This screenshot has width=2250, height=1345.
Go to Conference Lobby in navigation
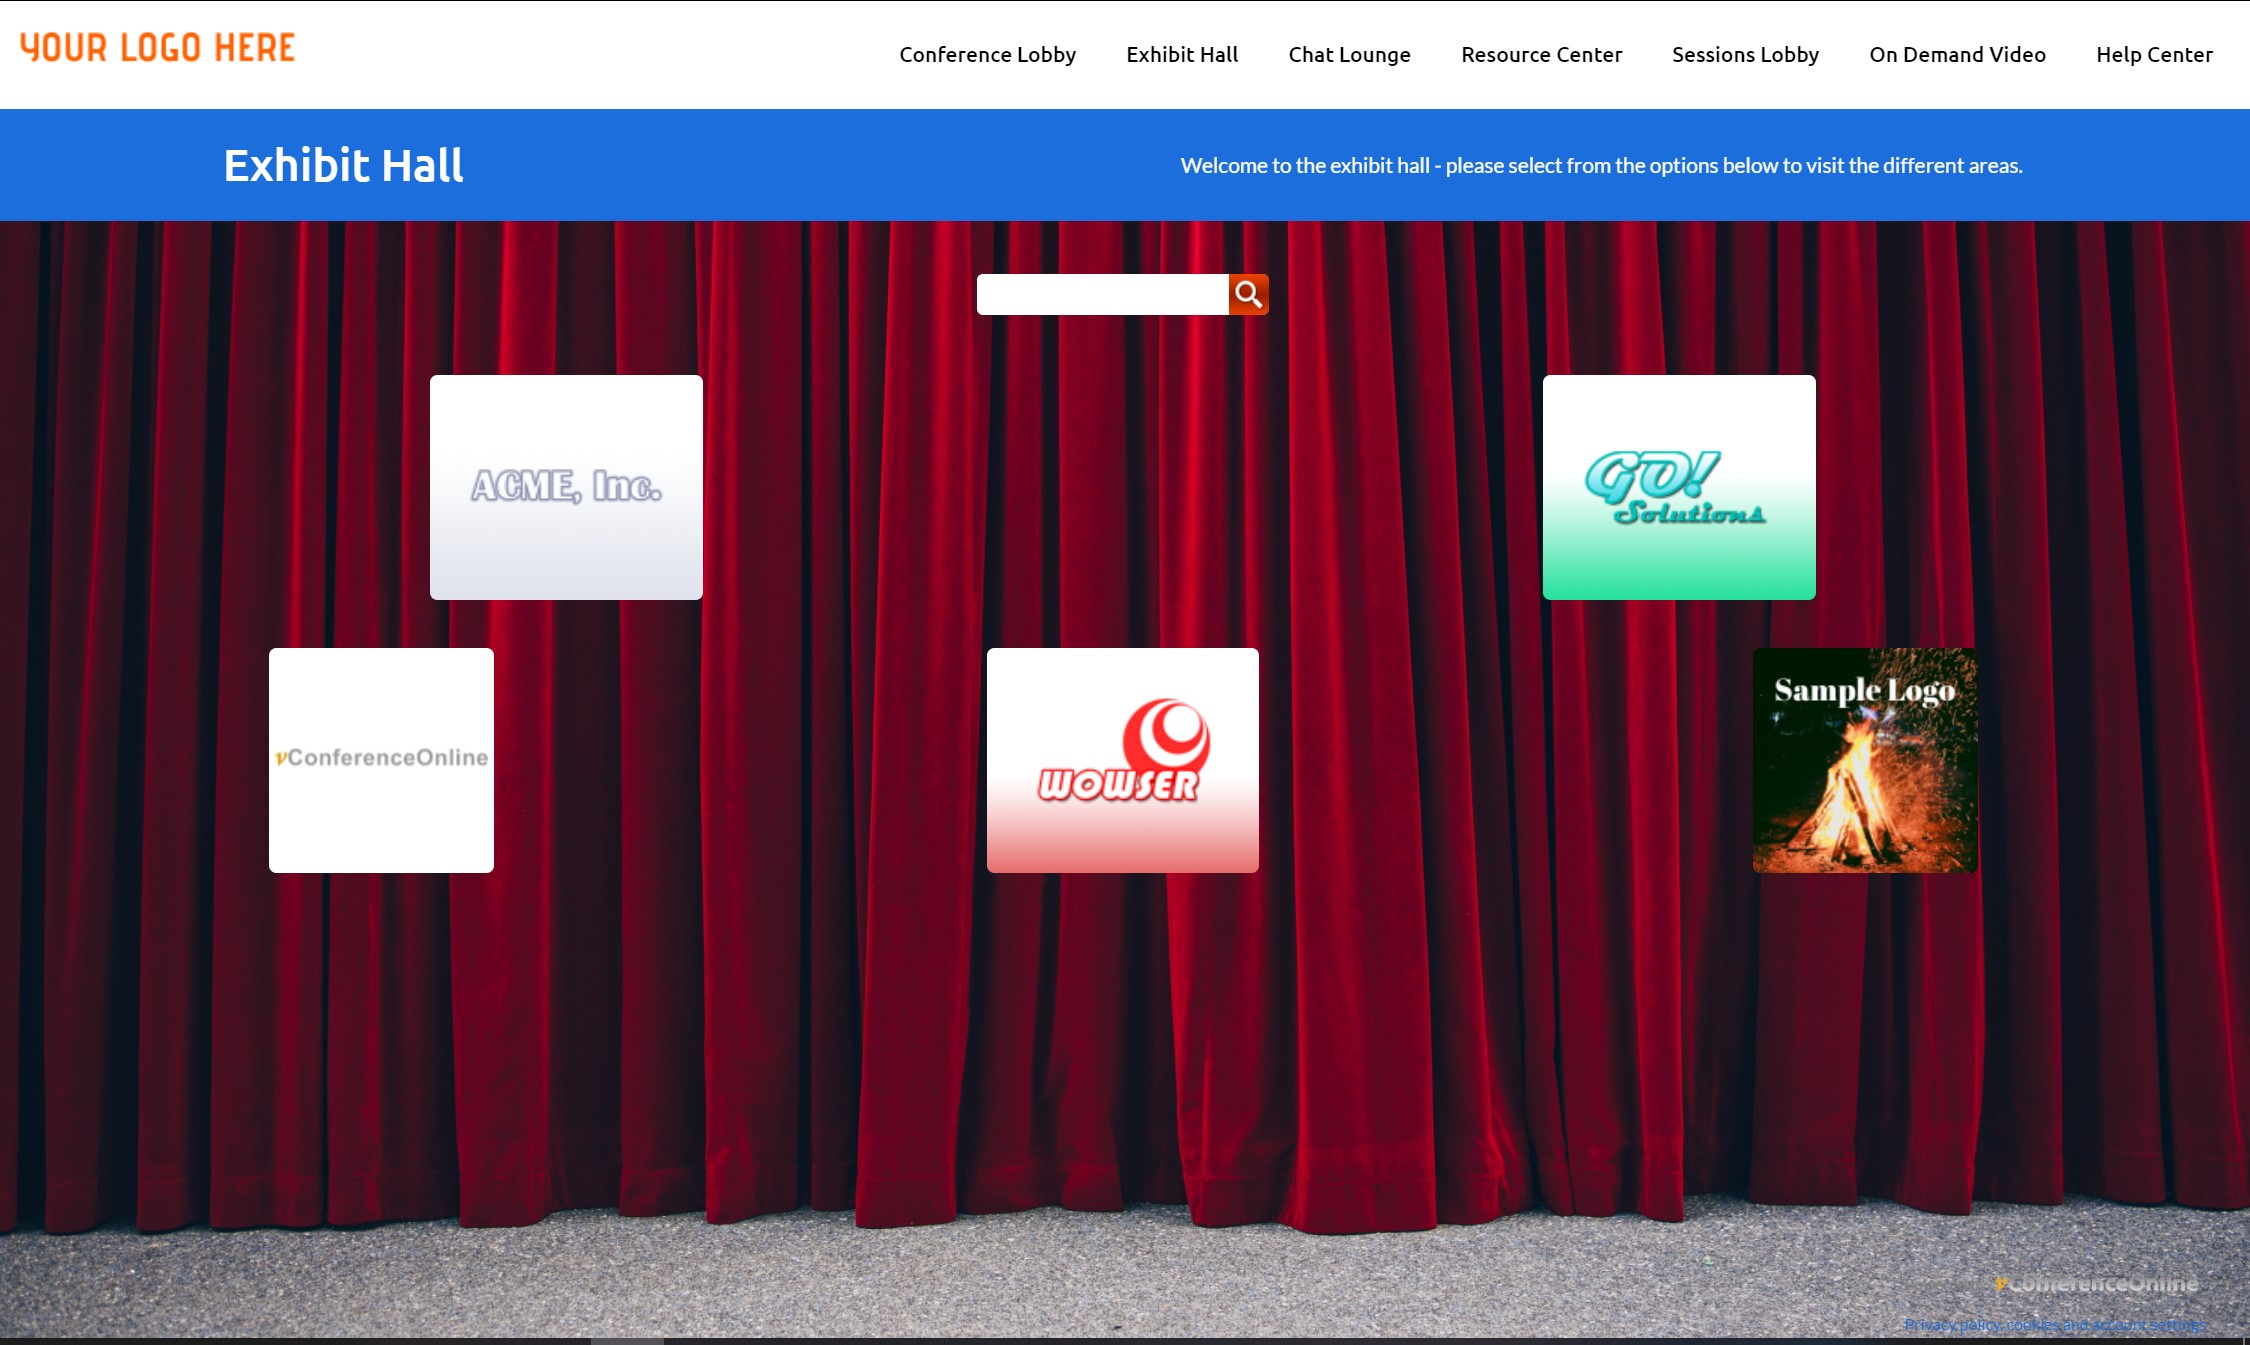(987, 55)
